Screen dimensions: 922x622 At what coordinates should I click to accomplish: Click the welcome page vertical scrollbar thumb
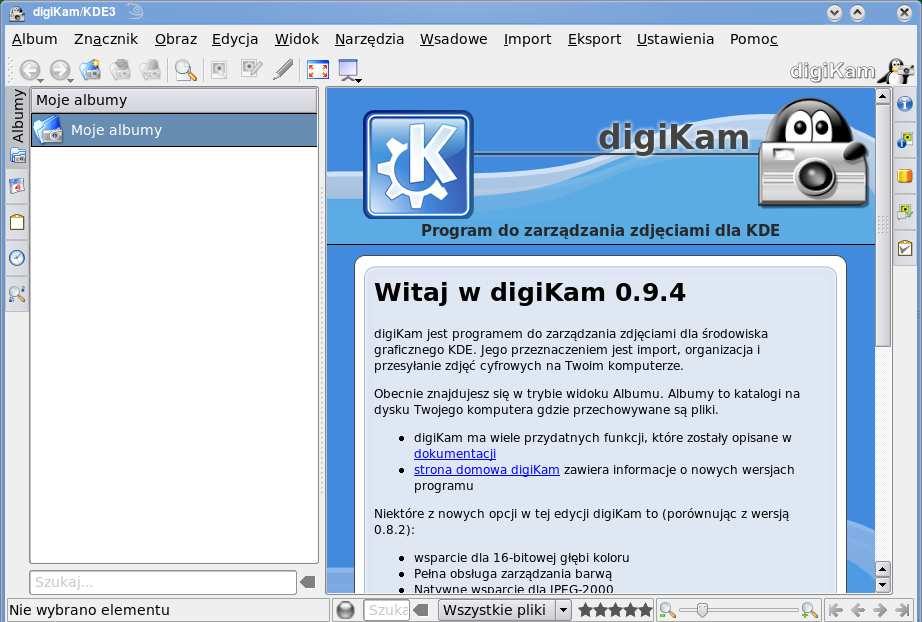pyautogui.click(x=883, y=226)
